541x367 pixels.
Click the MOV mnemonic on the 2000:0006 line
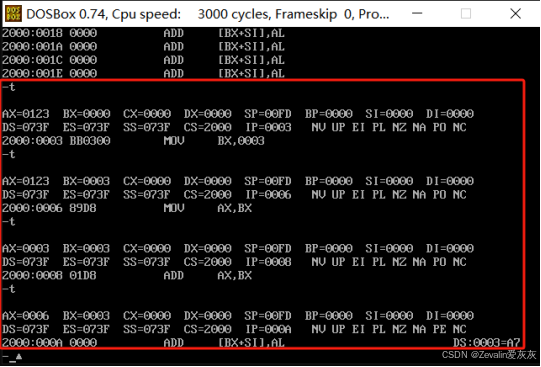point(174,208)
